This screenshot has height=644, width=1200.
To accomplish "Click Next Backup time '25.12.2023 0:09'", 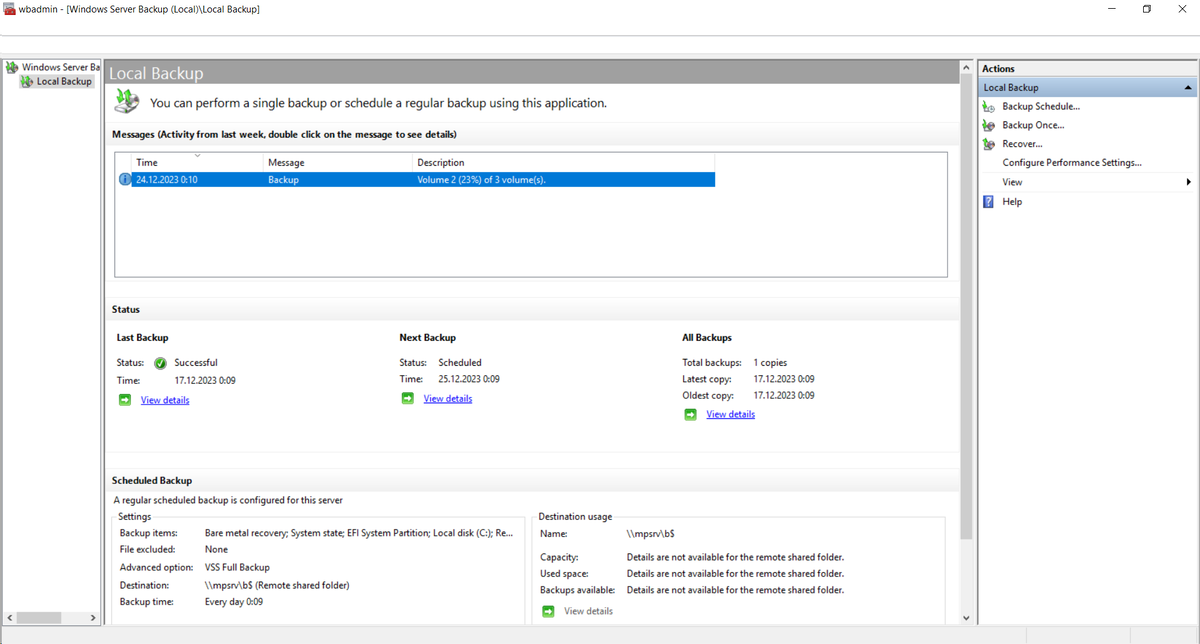I will pyautogui.click(x=469, y=379).
